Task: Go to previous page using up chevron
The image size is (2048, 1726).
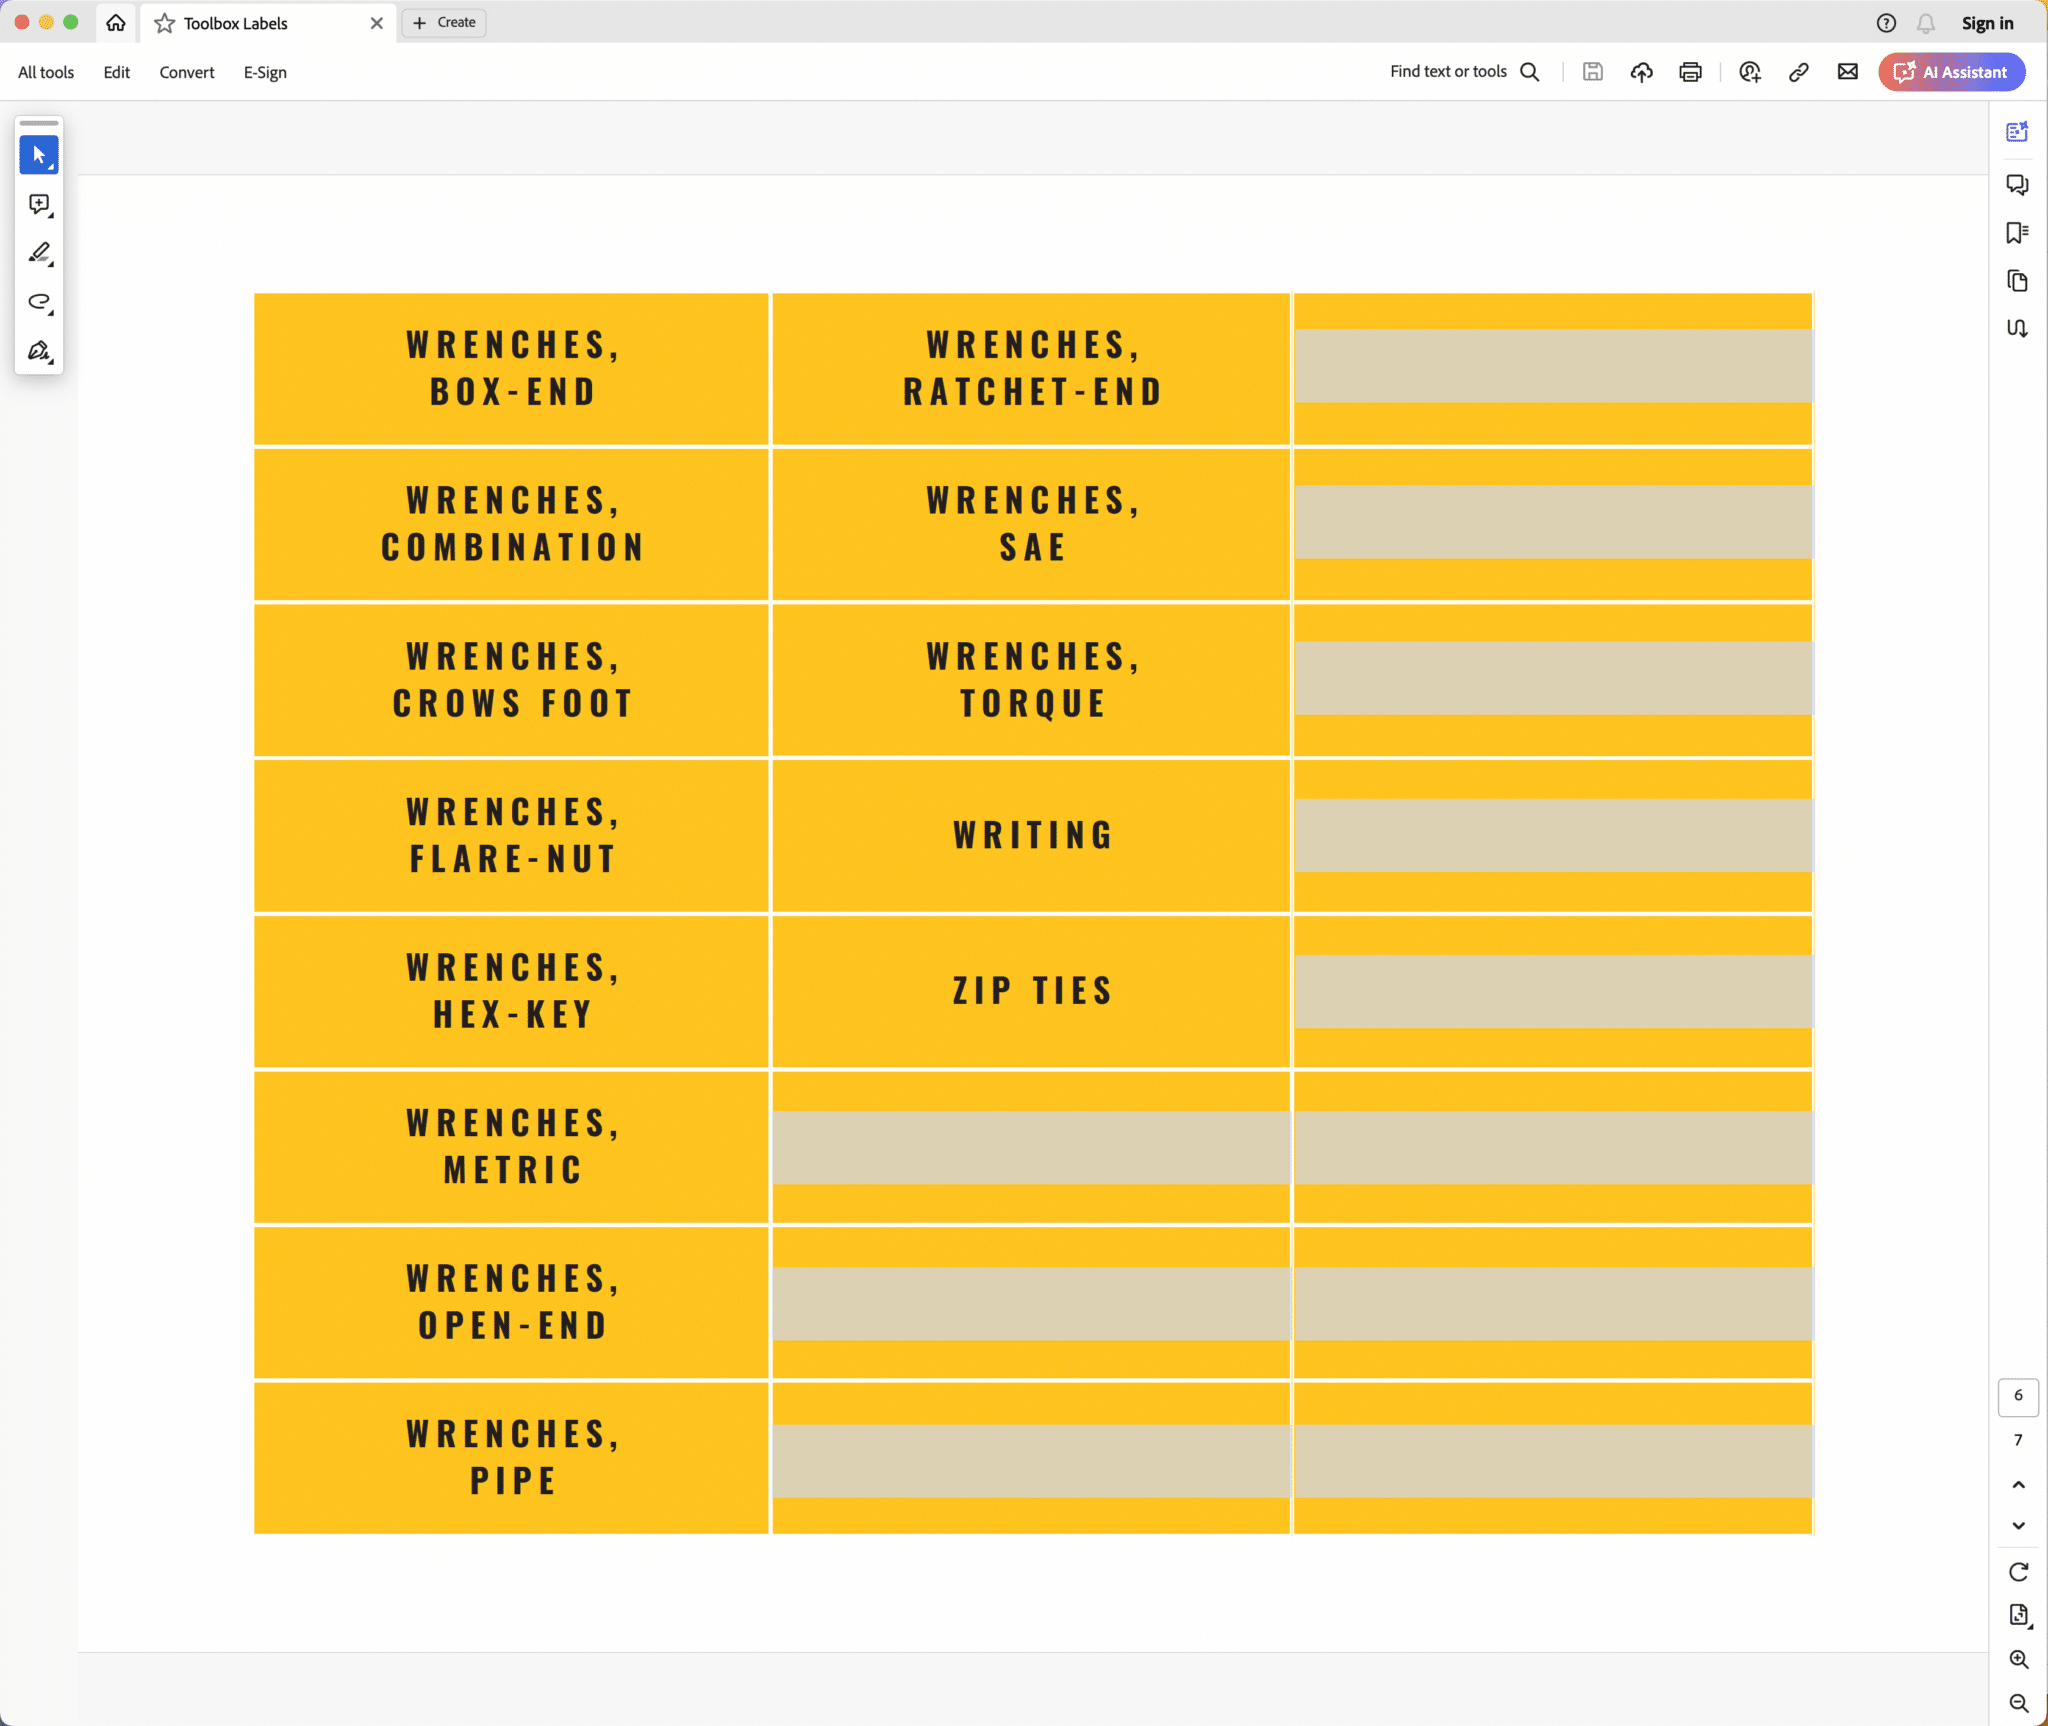Action: point(2018,1485)
